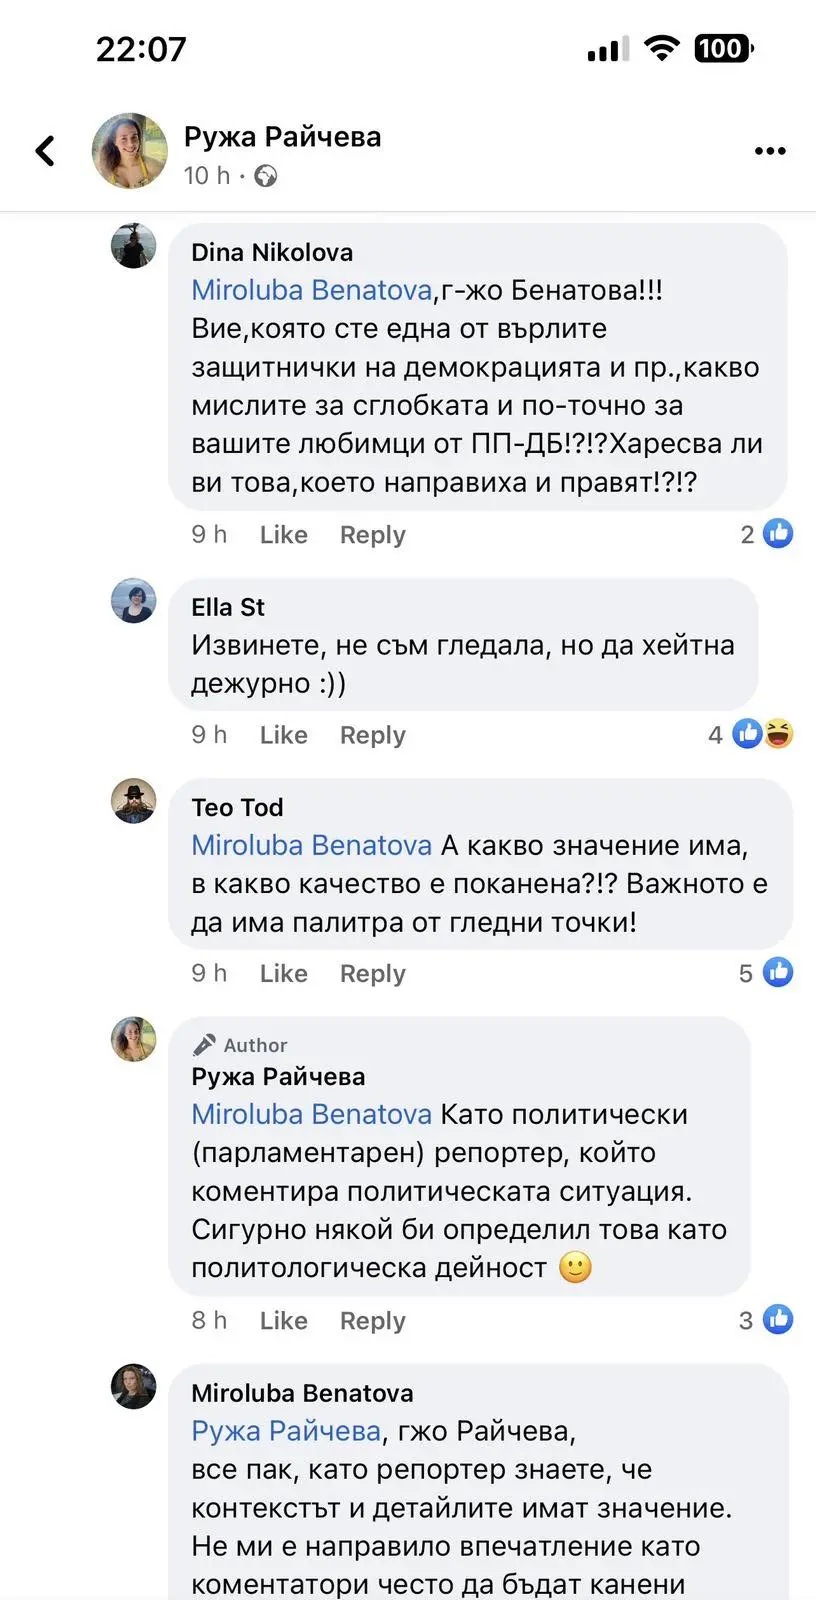Screen dimensions: 816x1600
Task: Open the three-dot post options menu
Action: [x=769, y=151]
